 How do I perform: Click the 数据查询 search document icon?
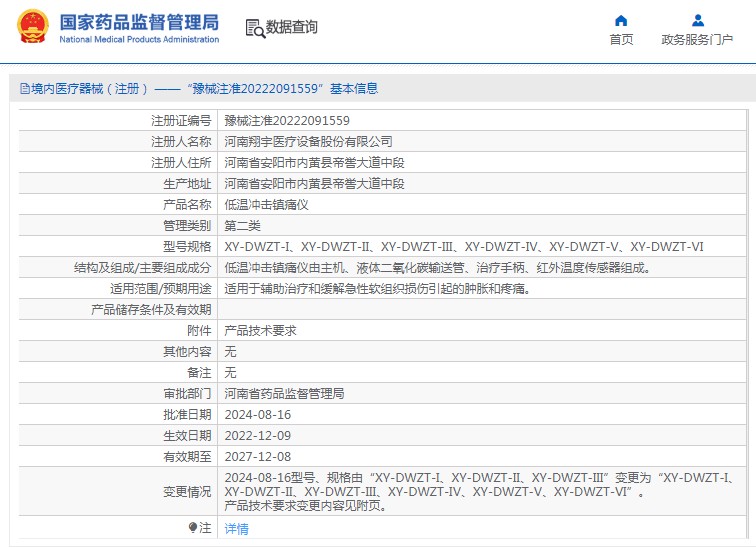(255, 28)
